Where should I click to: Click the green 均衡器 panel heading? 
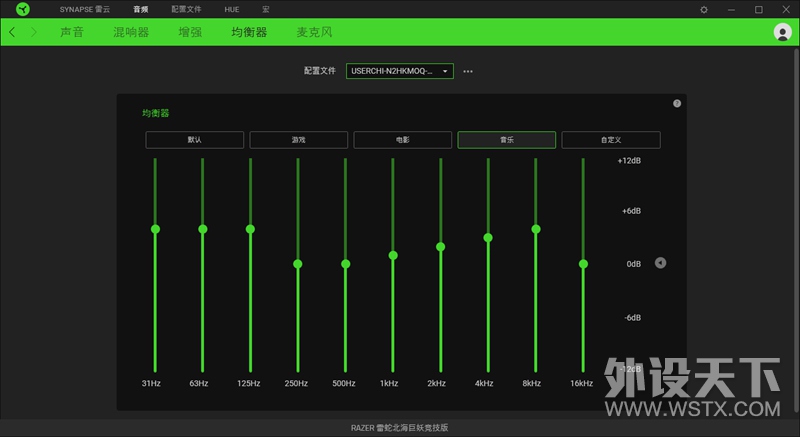coord(156,113)
